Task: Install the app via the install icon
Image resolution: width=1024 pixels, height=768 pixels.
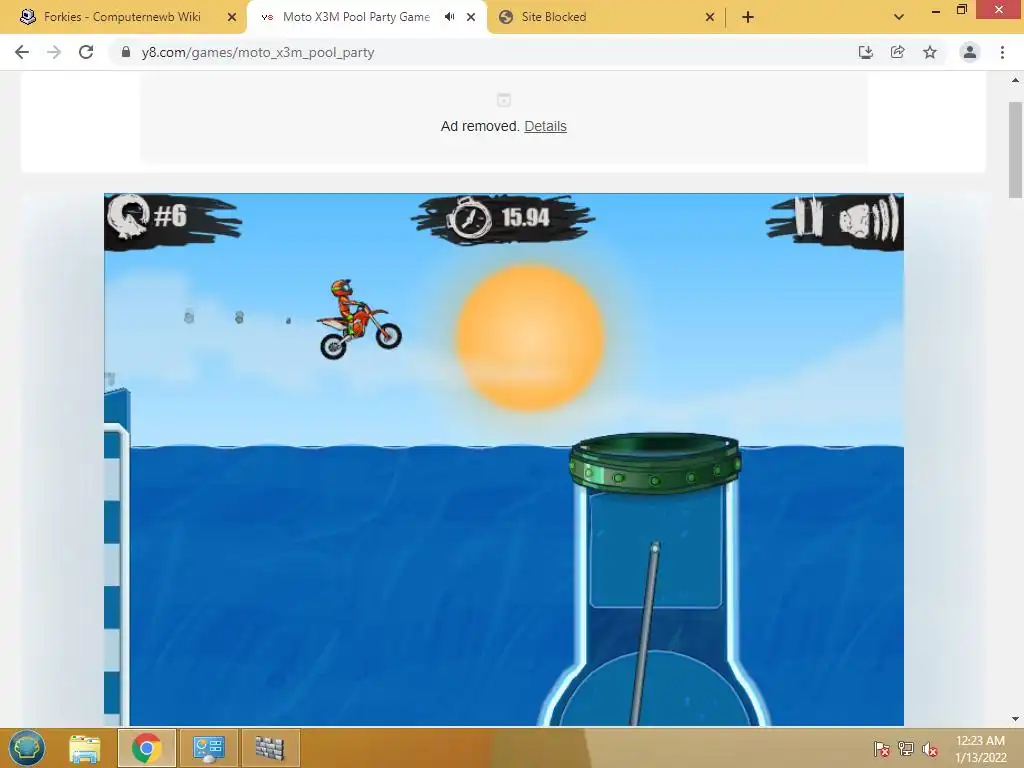Action: (865, 52)
